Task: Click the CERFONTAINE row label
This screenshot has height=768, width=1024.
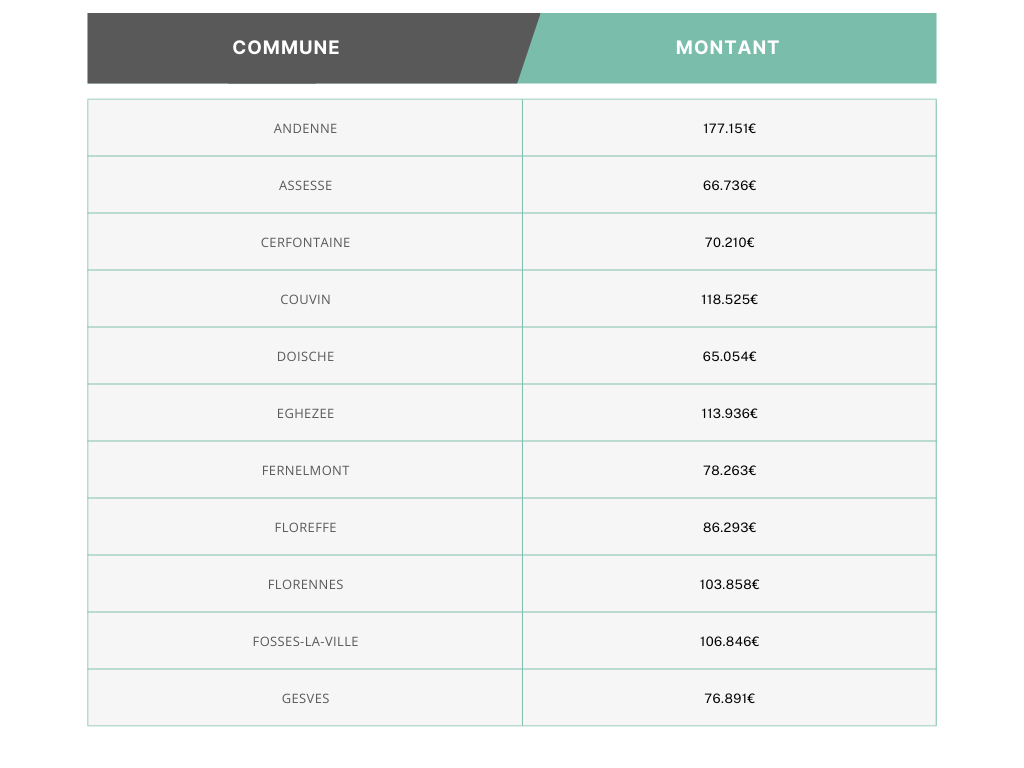Action: click(x=305, y=243)
